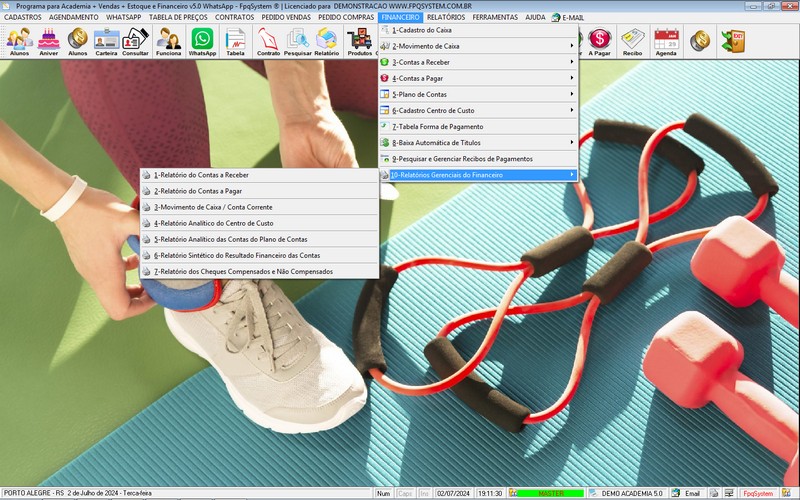Expand 6-Cadastro Centro de Custo submenu
Screen dimensions: 800x500
pyautogui.click(x=478, y=111)
